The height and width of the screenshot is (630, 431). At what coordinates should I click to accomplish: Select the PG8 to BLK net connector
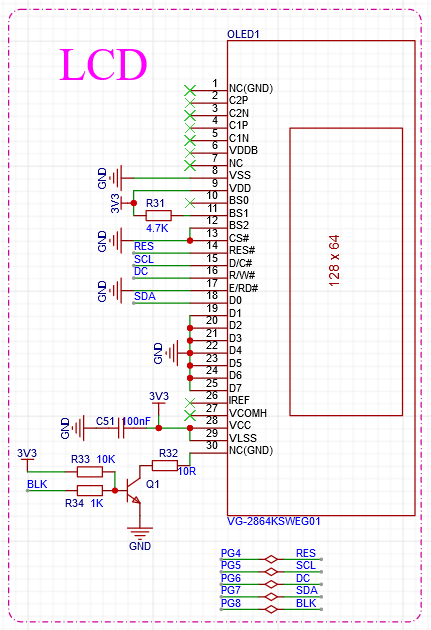(x=272, y=609)
